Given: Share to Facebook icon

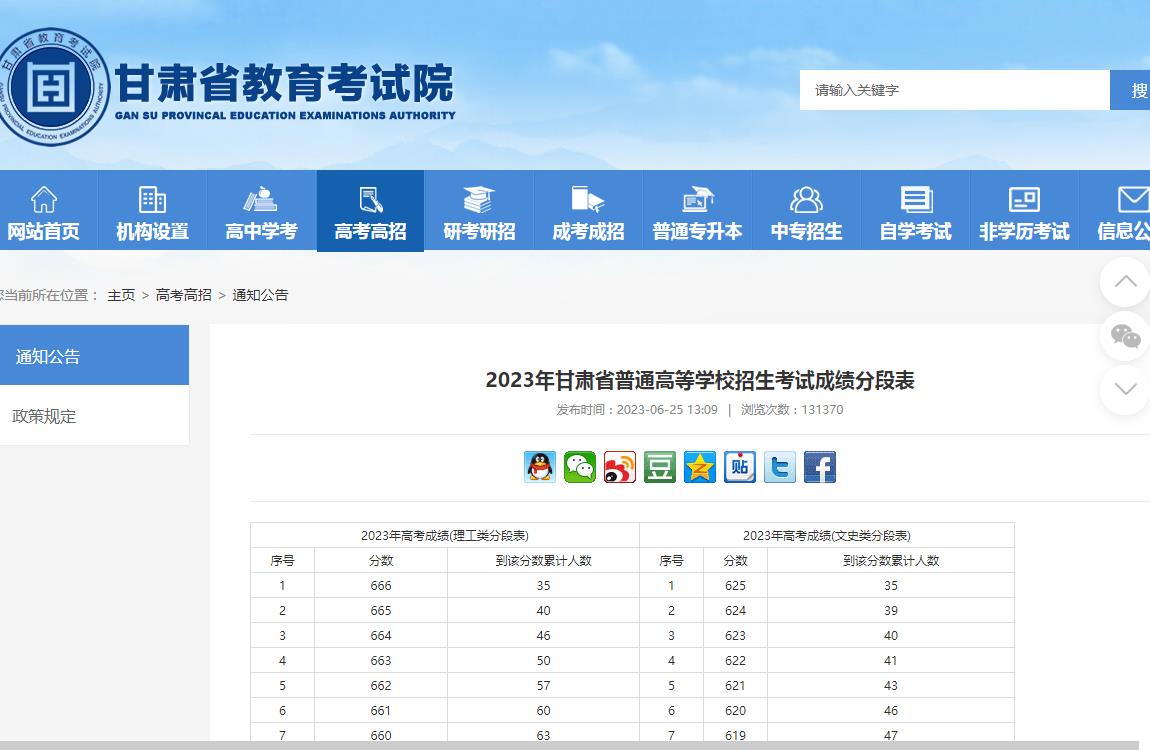Looking at the screenshot, I should [820, 467].
